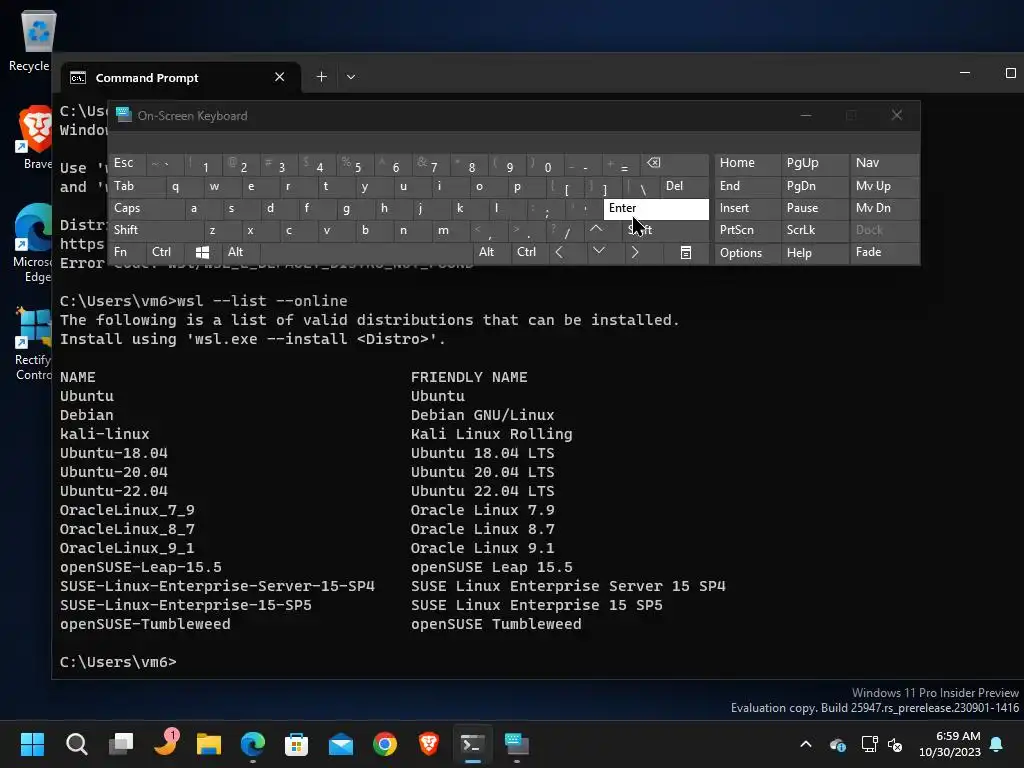Click the Pause key

[x=814, y=208]
